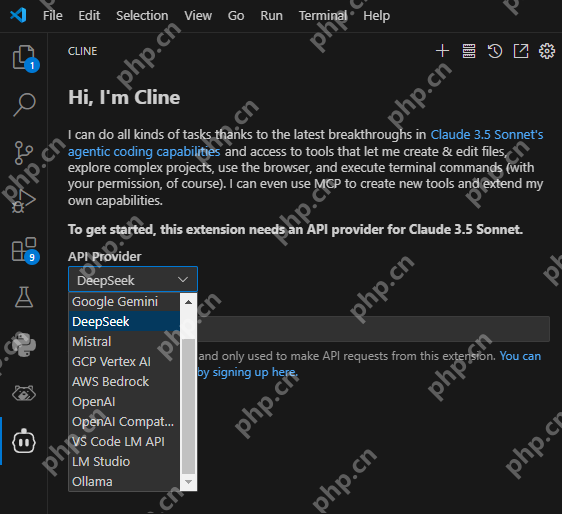Open the raccoon extension sidebar icon
The width and height of the screenshot is (562, 514).
point(24,393)
